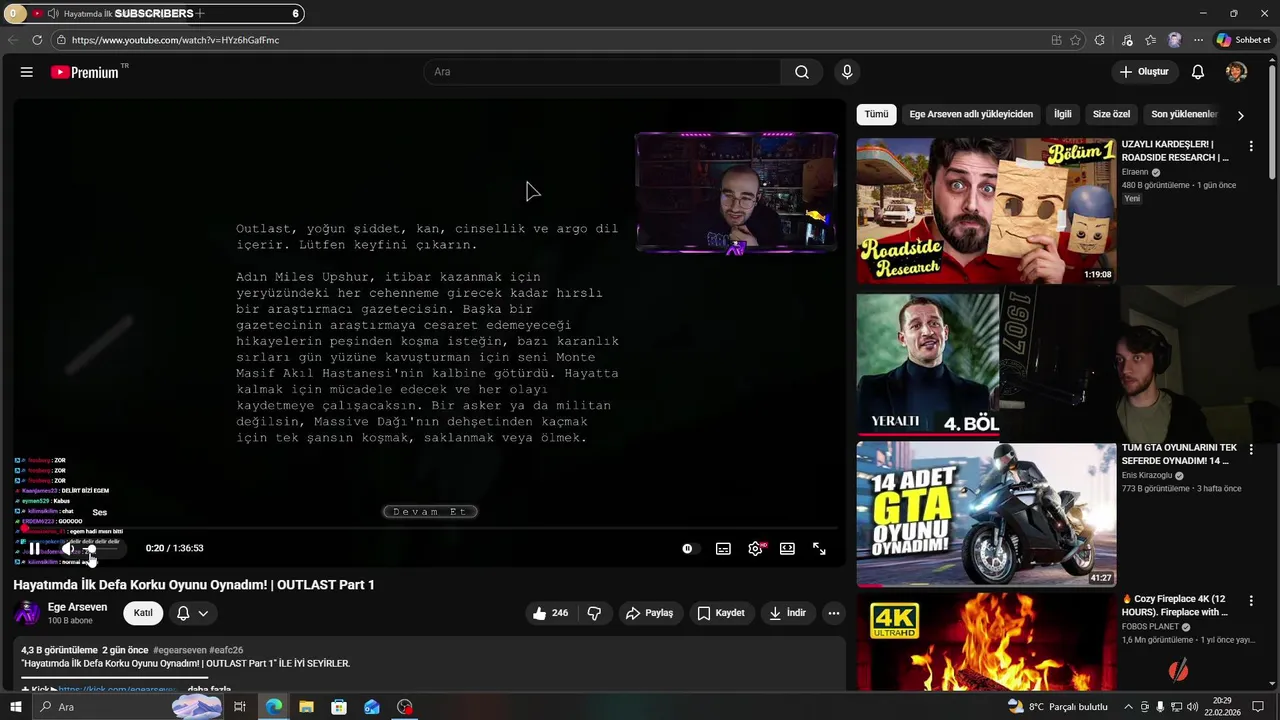1280x720 pixels.
Task: Switch to theater mode view
Action: pyautogui.click(x=787, y=548)
